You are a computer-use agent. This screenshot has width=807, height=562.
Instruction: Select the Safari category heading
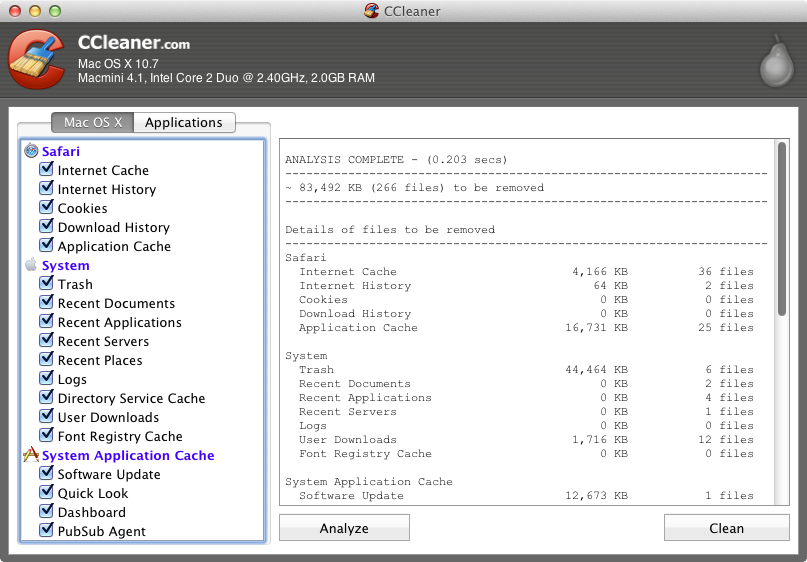61,152
